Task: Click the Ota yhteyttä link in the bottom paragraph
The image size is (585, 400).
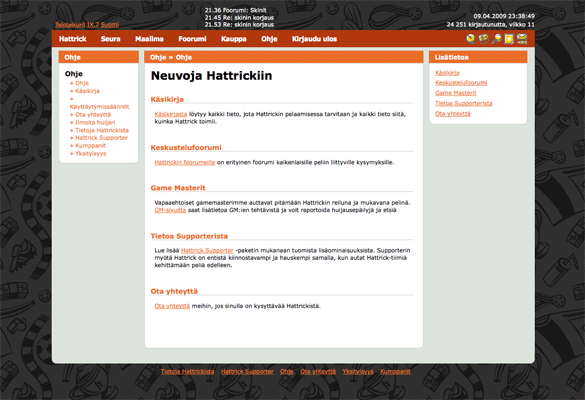Action: pyautogui.click(x=172, y=306)
